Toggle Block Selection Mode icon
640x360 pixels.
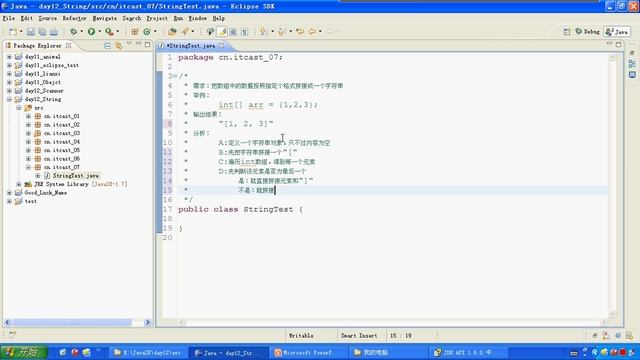click(x=233, y=31)
